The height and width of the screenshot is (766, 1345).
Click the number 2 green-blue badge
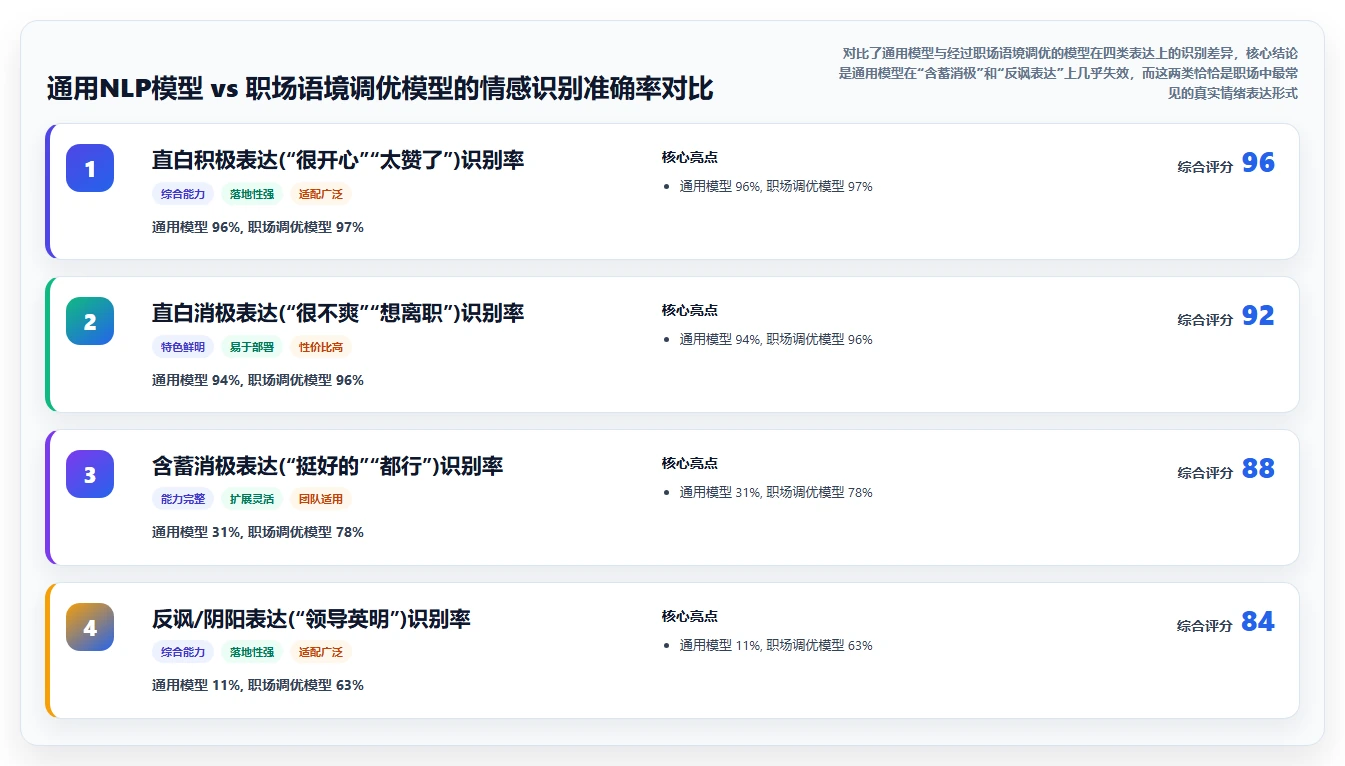(90, 321)
